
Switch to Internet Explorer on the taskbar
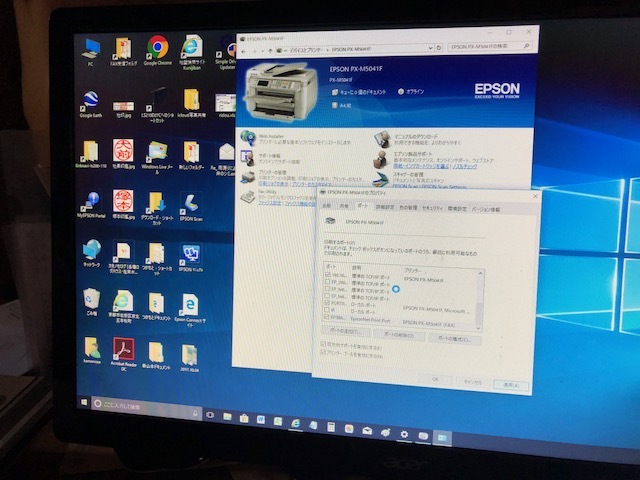(x=295, y=423)
